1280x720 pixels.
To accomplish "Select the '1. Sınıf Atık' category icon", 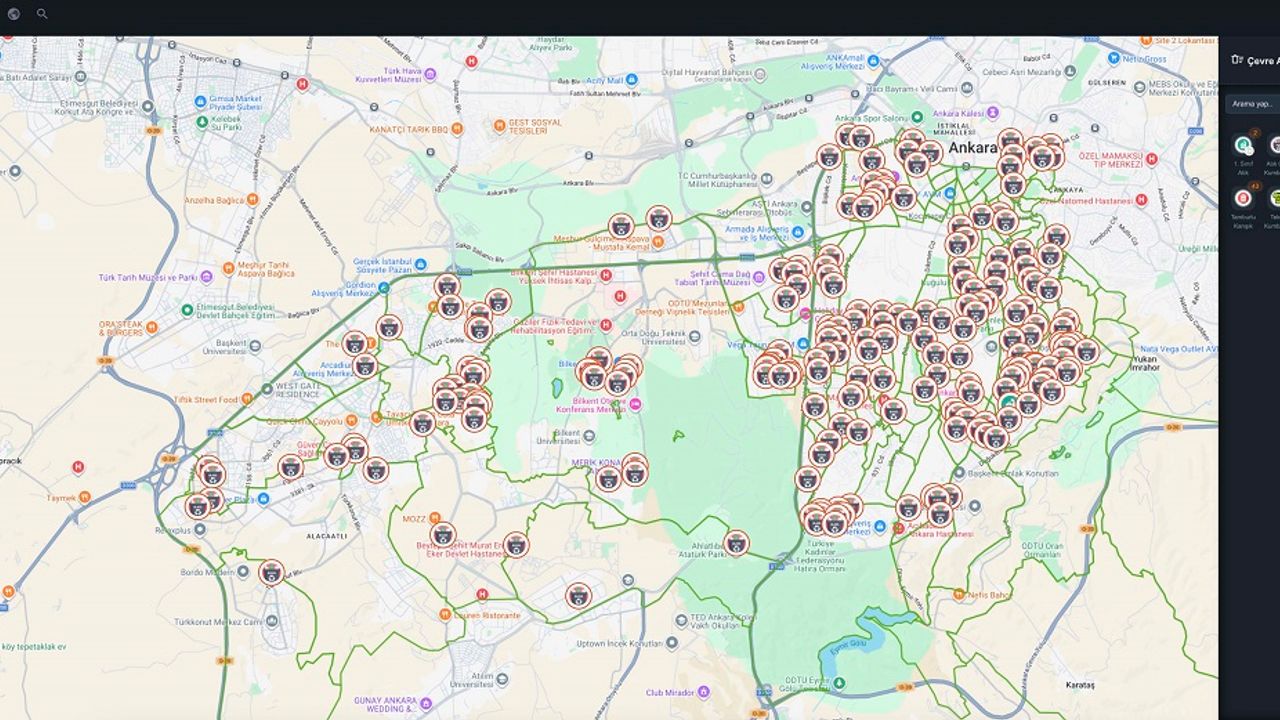I will click(x=1243, y=146).
